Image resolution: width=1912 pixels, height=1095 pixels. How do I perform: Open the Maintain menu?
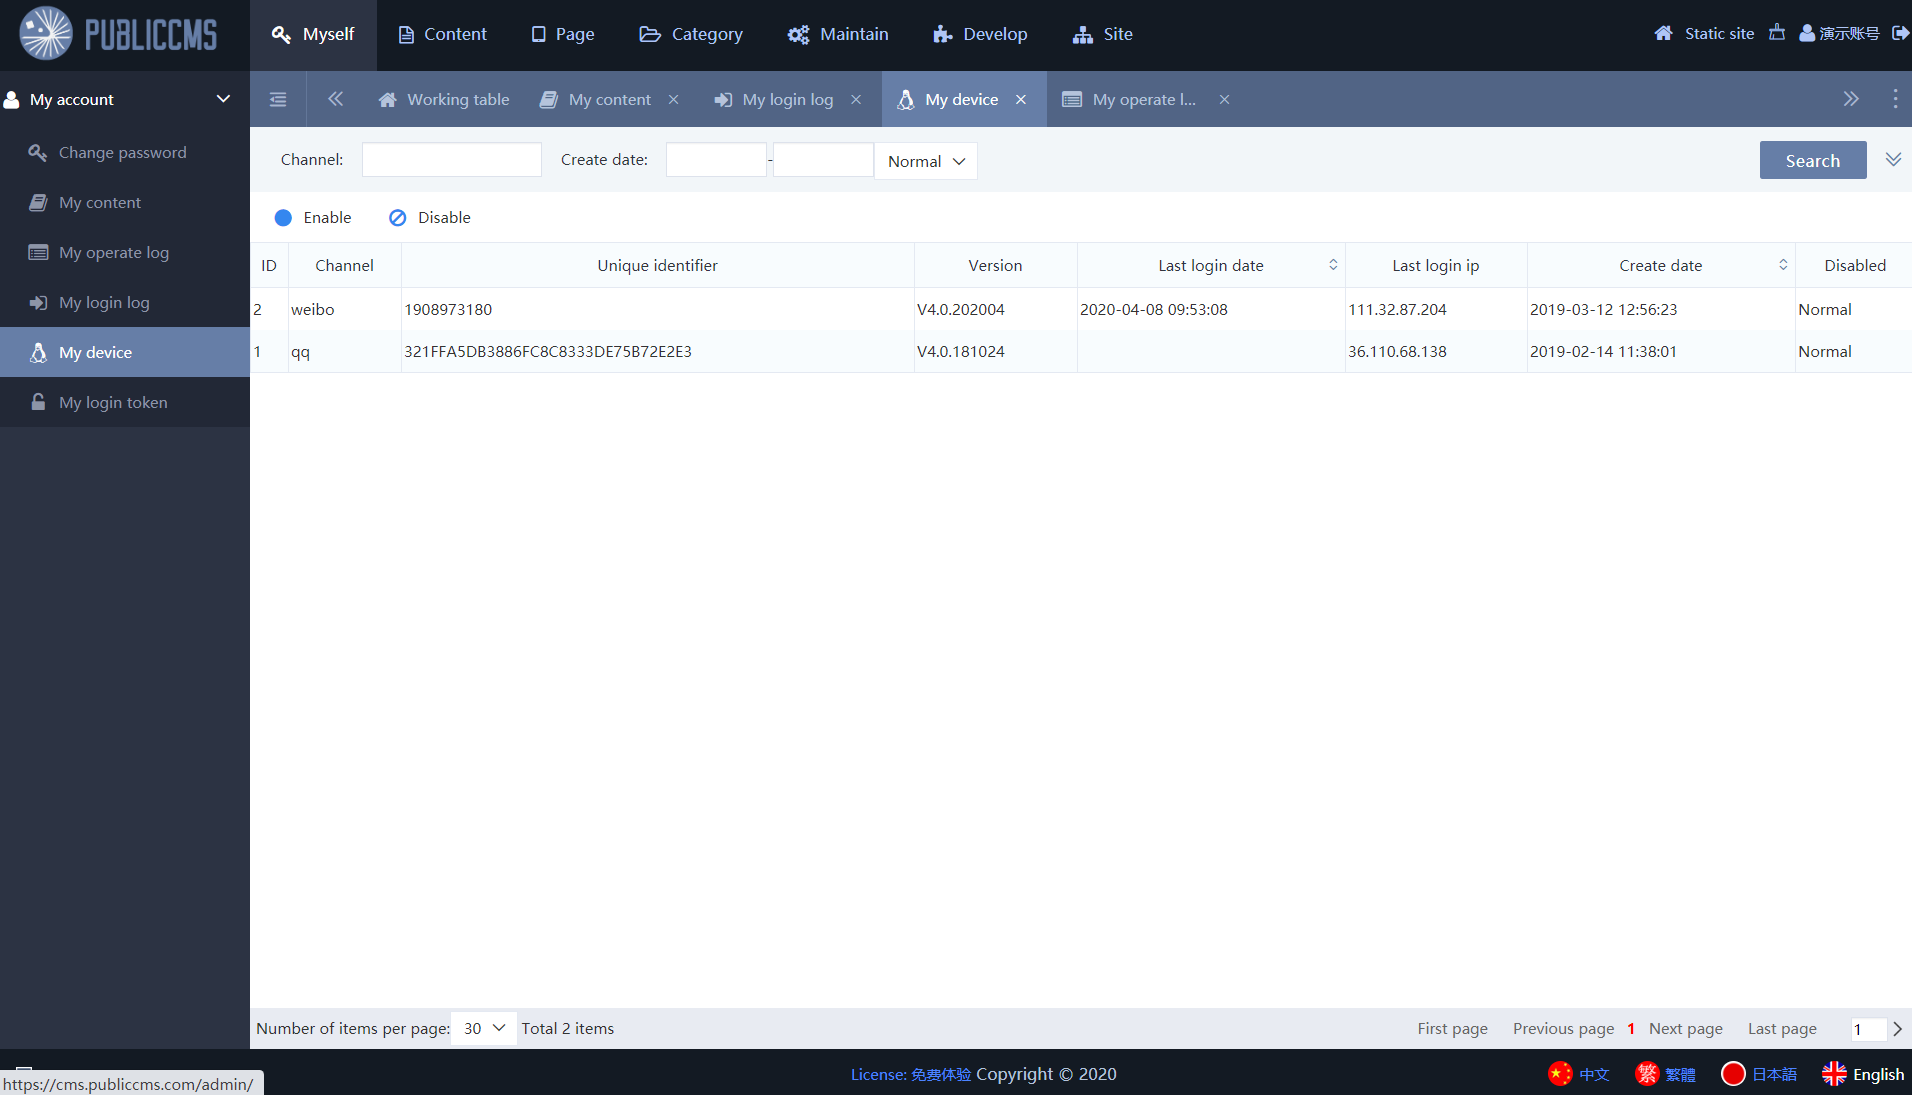[x=838, y=33]
